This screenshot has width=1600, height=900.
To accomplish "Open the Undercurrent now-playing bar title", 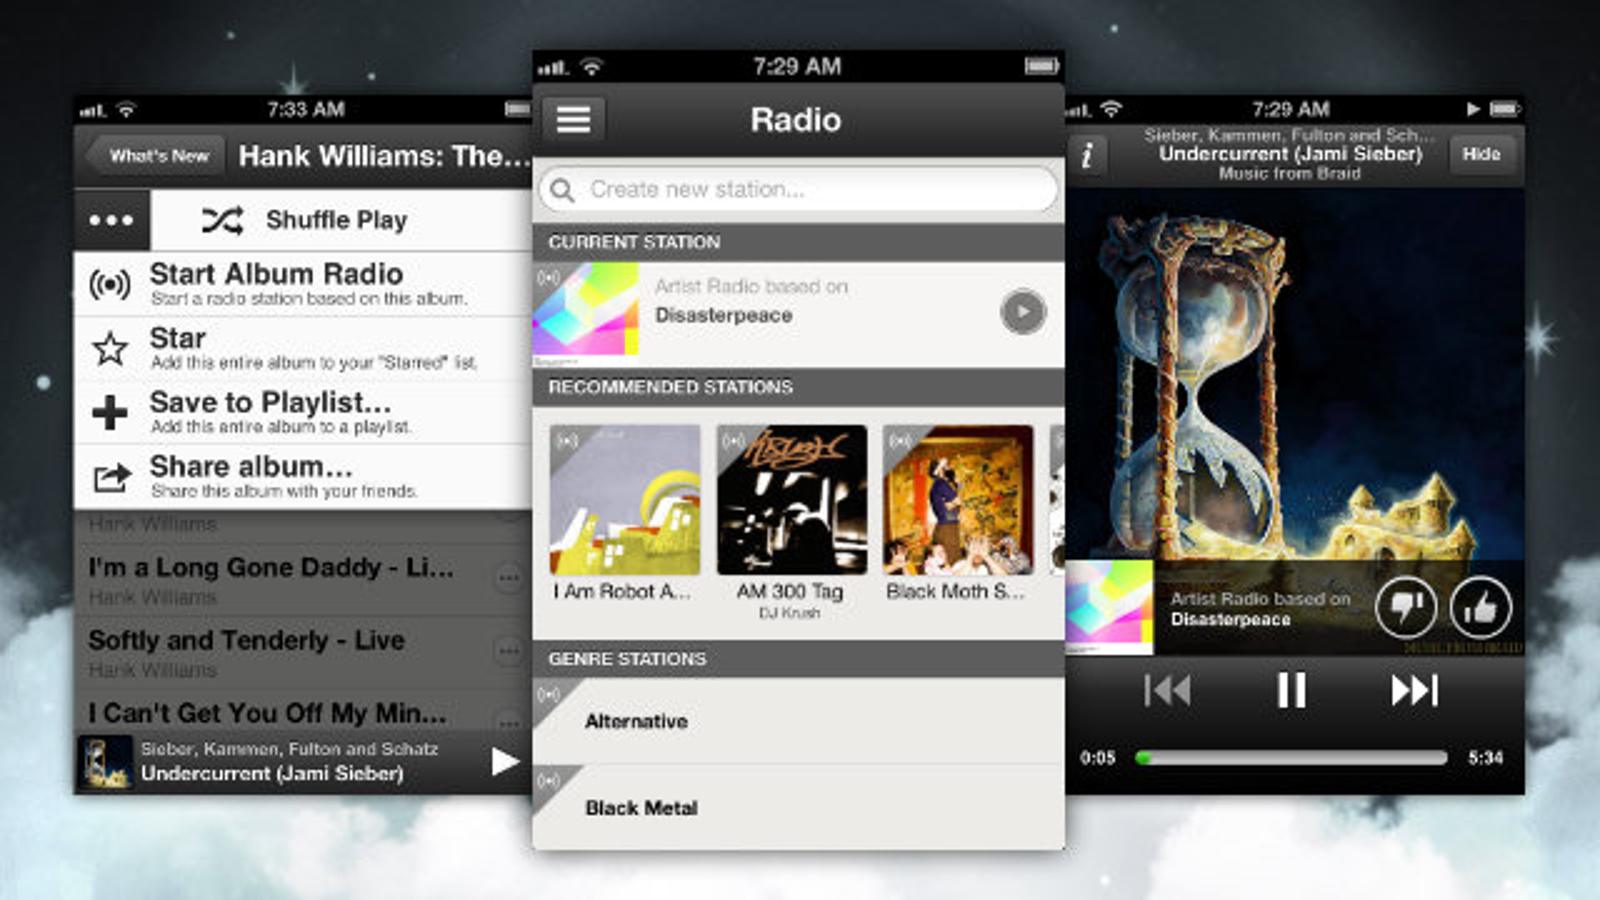I will (x=272, y=773).
